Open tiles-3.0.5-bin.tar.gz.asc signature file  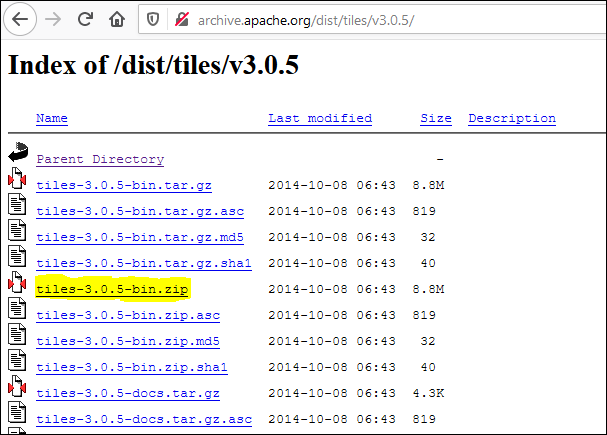[140, 211]
